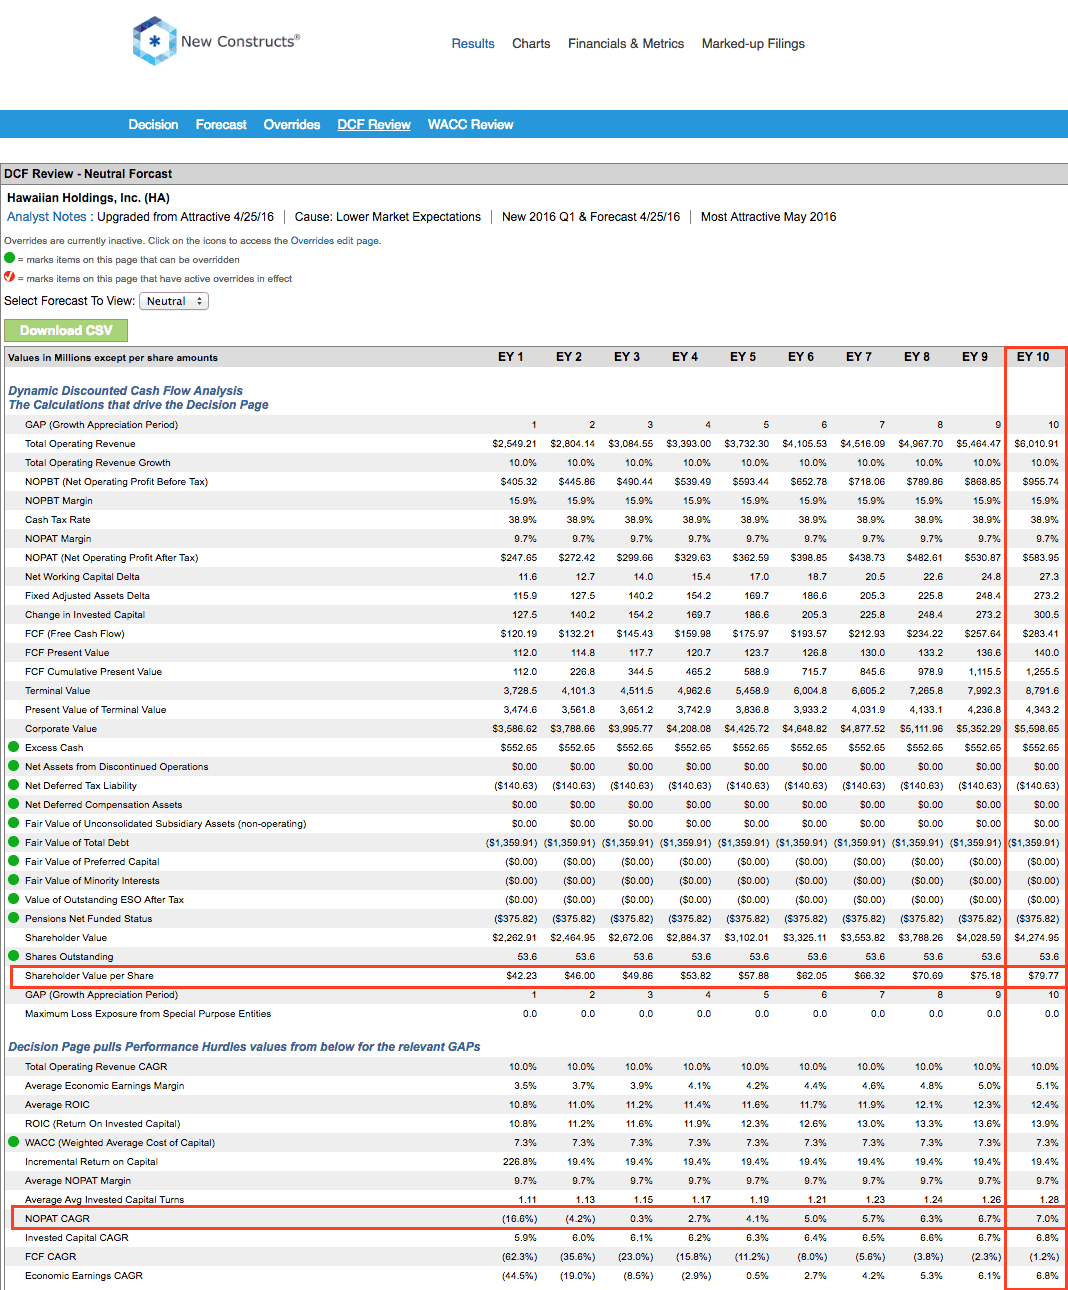Click override dot for Outstanding ESO After Tax
Screen dimensions: 1068x1290
14,899
